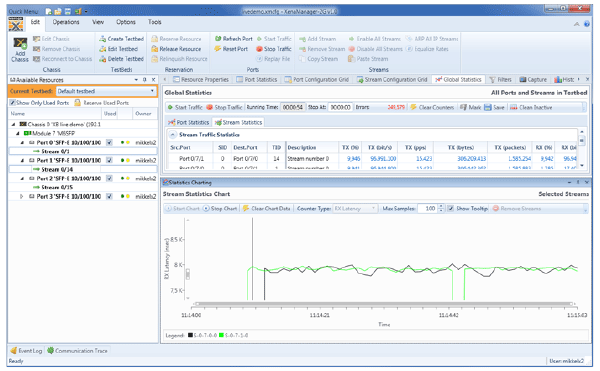Save the global statistics
The width and height of the screenshot is (600, 371).
[x=494, y=107]
